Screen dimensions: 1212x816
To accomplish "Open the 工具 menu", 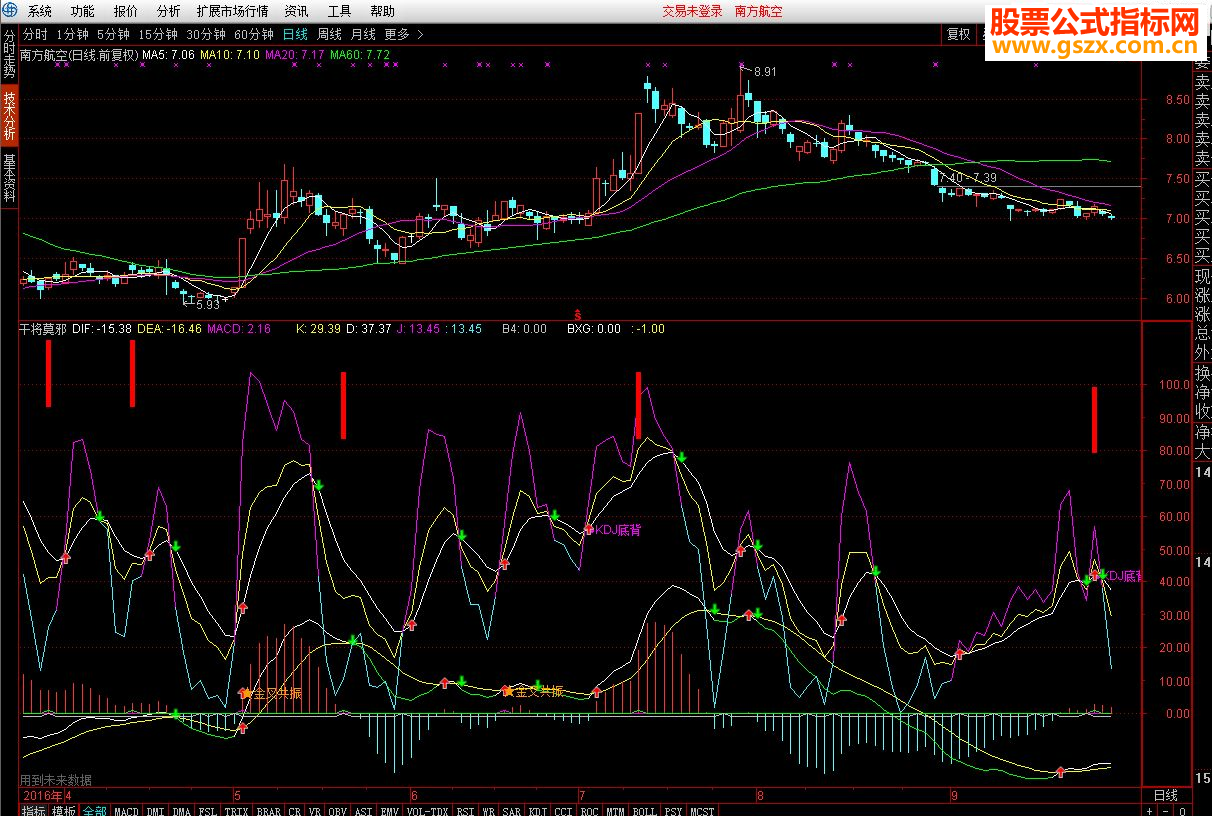I will click(339, 12).
